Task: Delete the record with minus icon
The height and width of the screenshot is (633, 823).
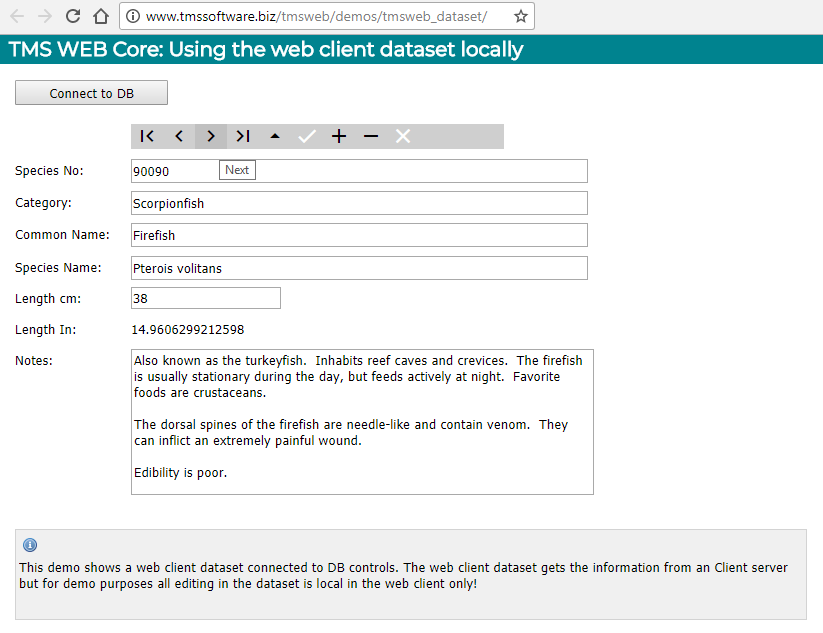Action: 371,136
